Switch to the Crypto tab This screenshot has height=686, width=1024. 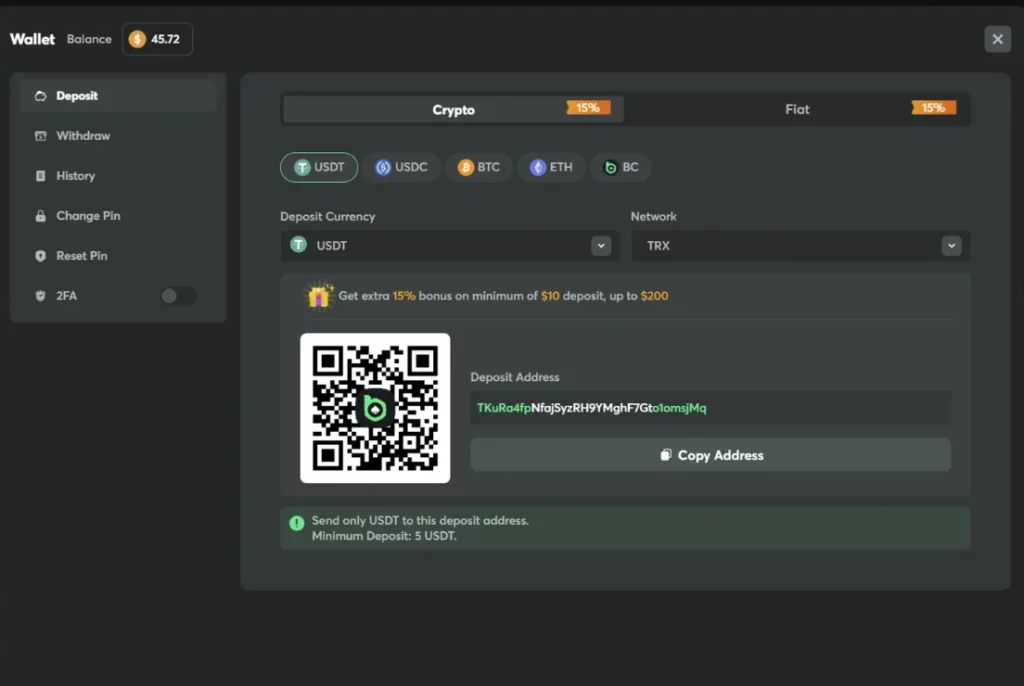pyautogui.click(x=453, y=109)
